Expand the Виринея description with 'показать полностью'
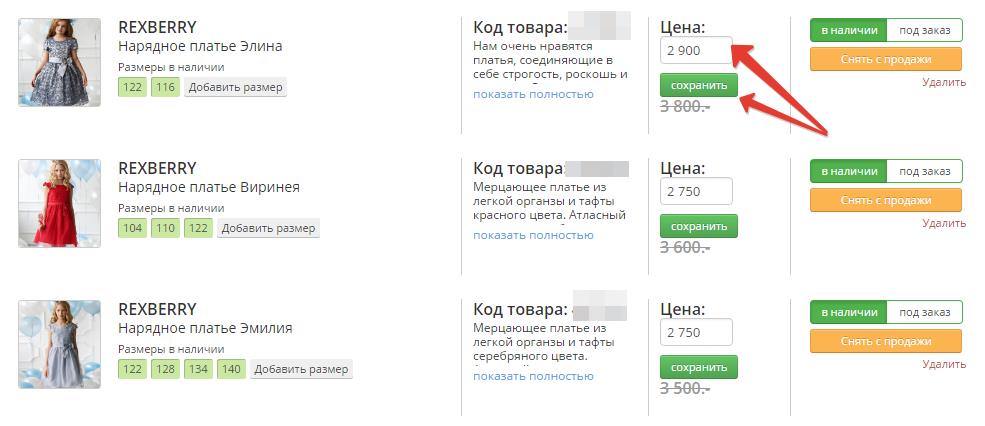This screenshot has height=426, width=985. (533, 235)
